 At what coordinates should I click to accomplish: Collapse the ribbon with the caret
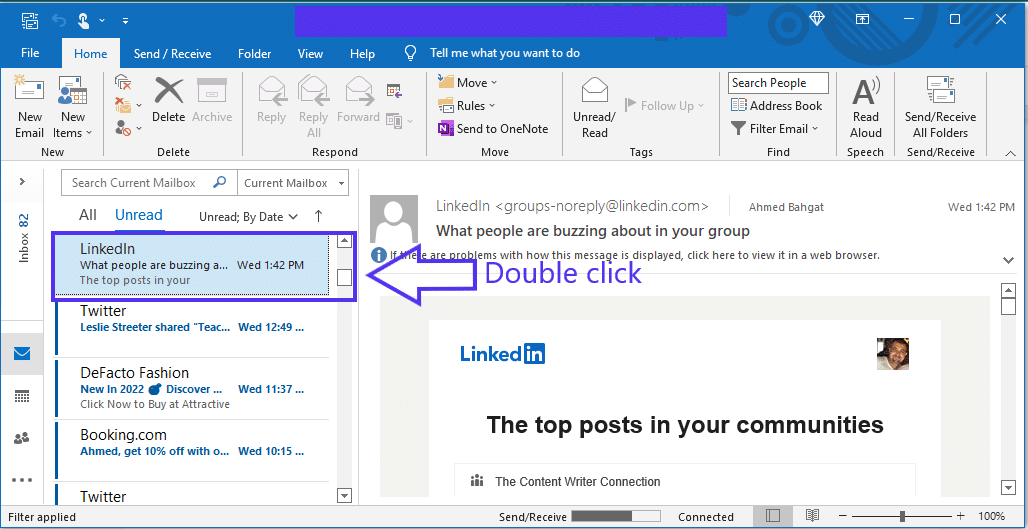(x=1010, y=153)
